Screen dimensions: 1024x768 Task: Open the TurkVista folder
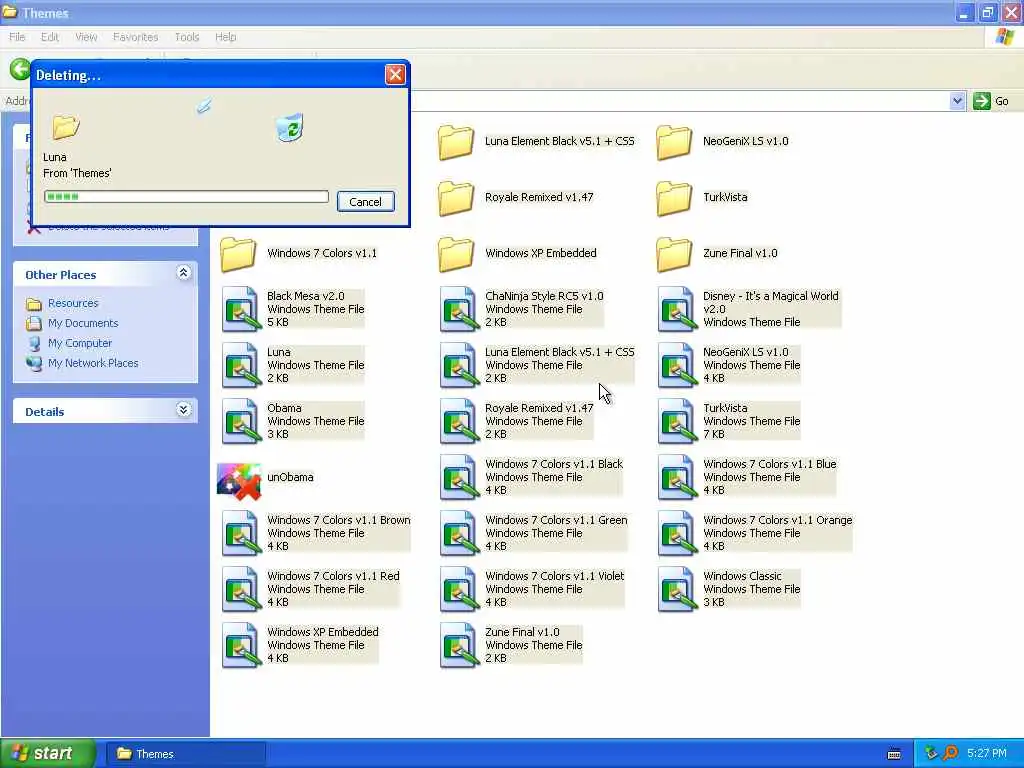point(674,198)
